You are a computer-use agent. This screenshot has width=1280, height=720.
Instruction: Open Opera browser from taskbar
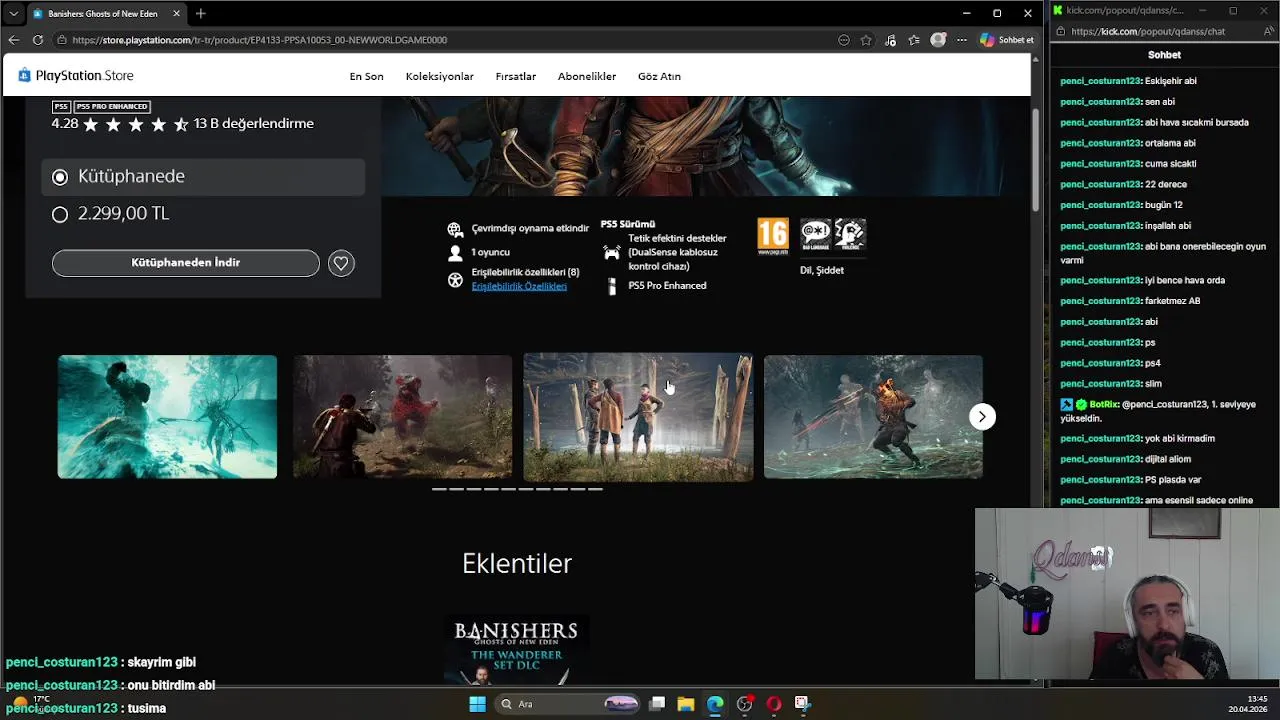[773, 704]
